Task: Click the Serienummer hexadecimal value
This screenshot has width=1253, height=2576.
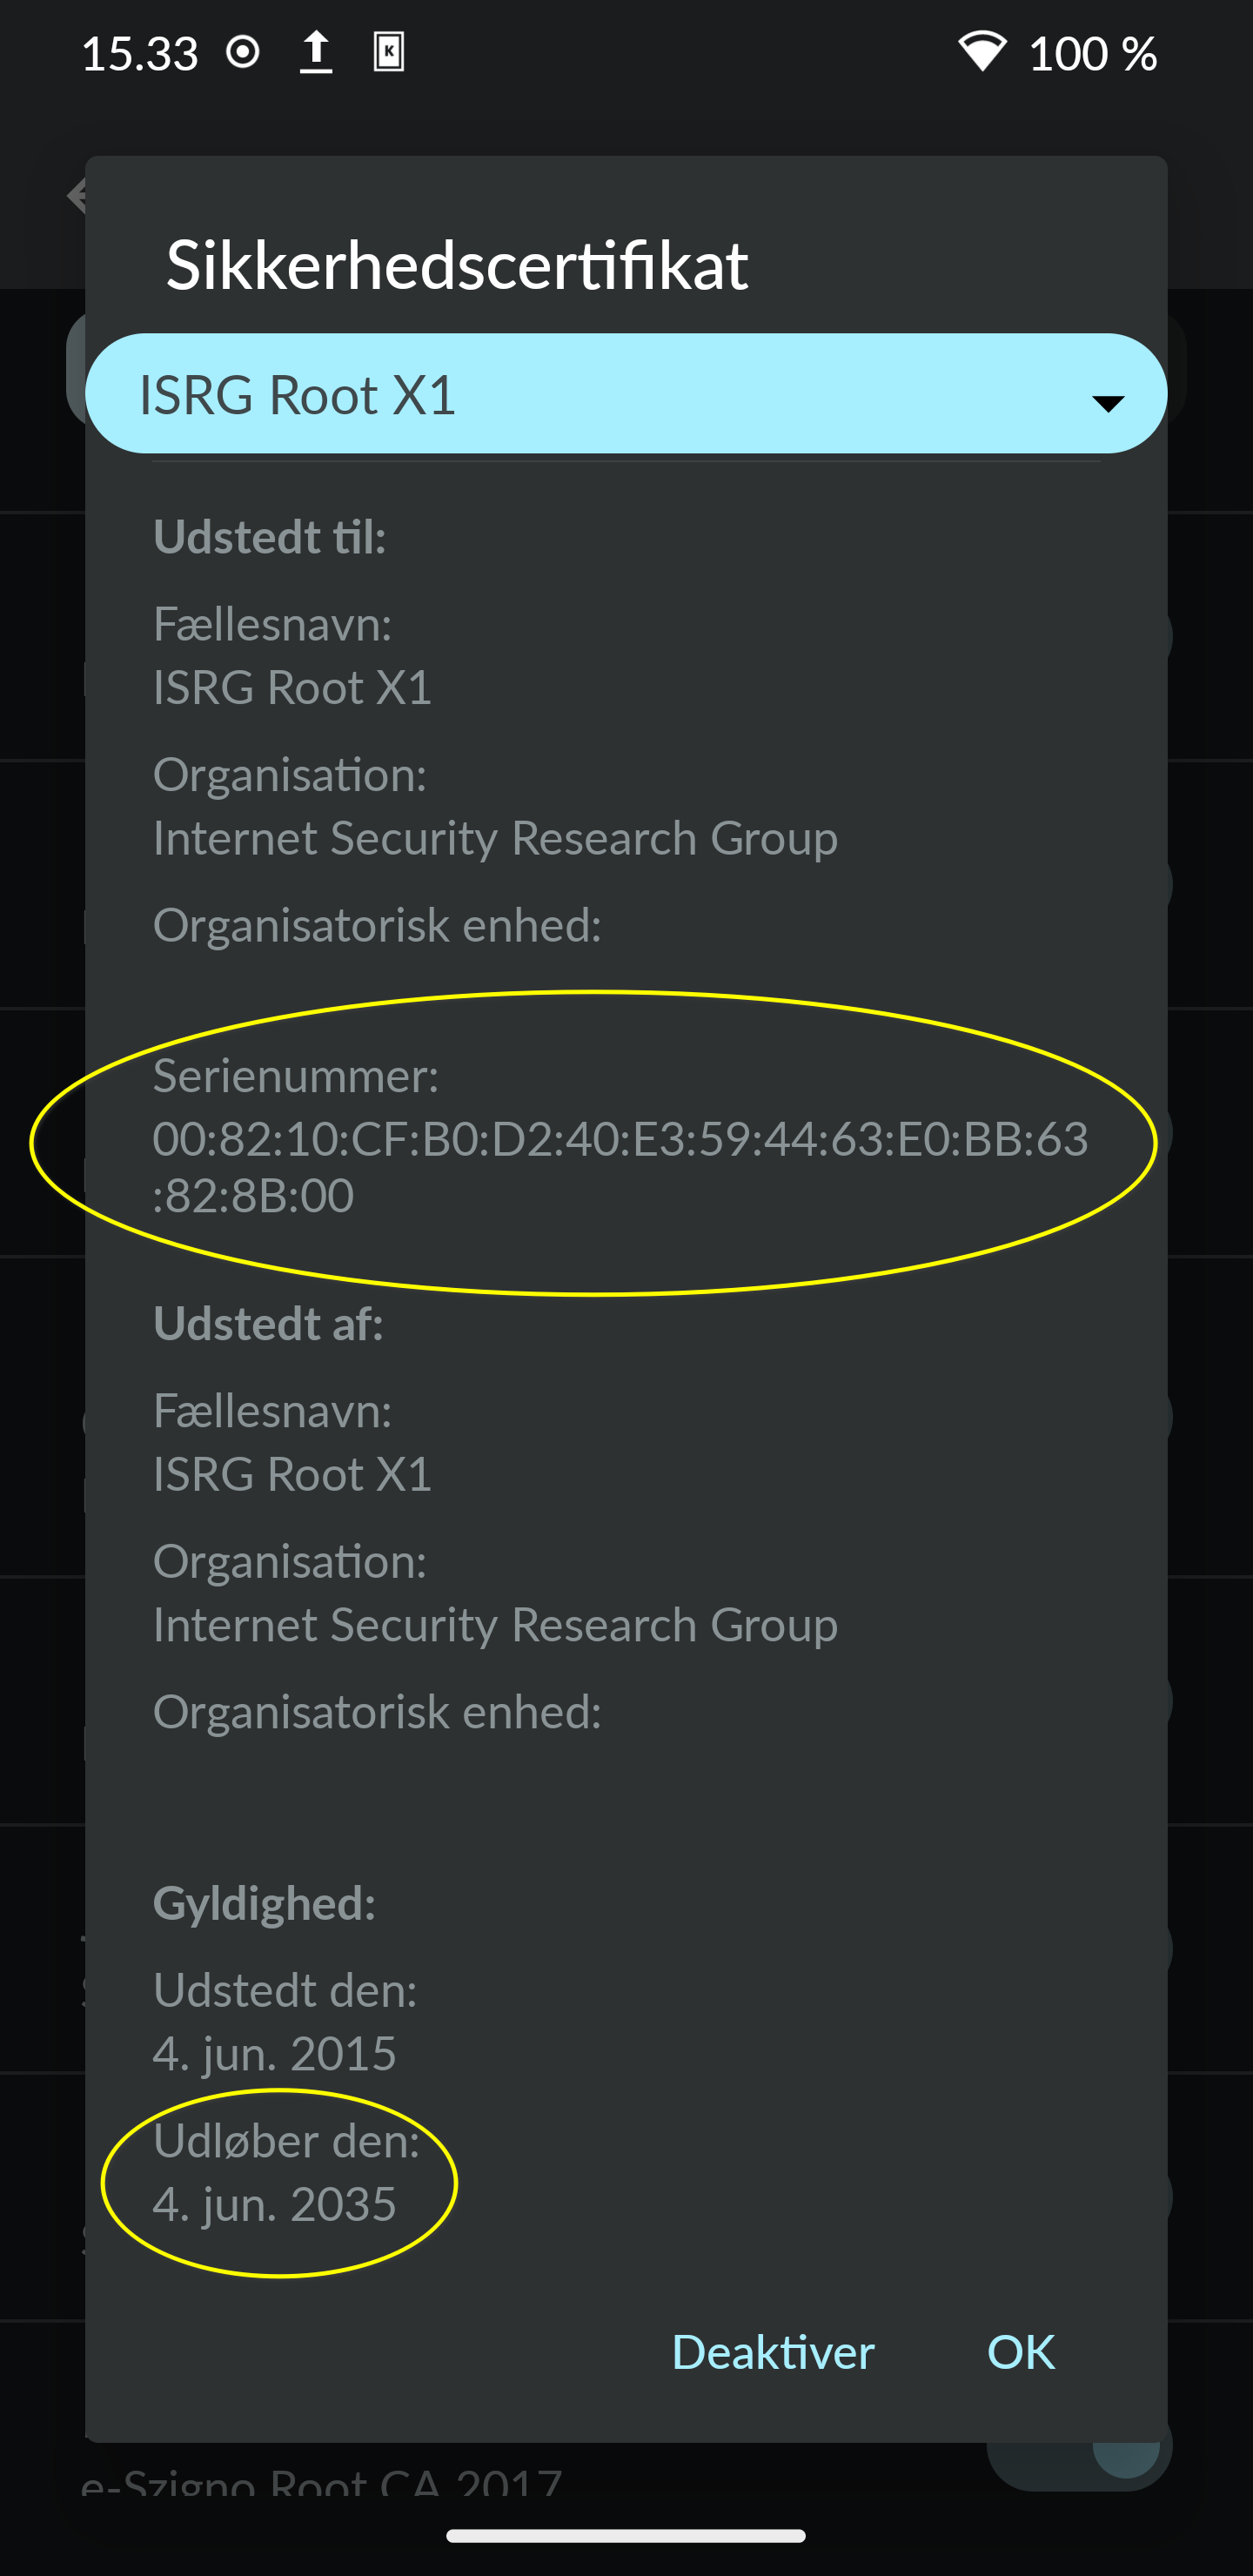Action: tap(620, 1167)
